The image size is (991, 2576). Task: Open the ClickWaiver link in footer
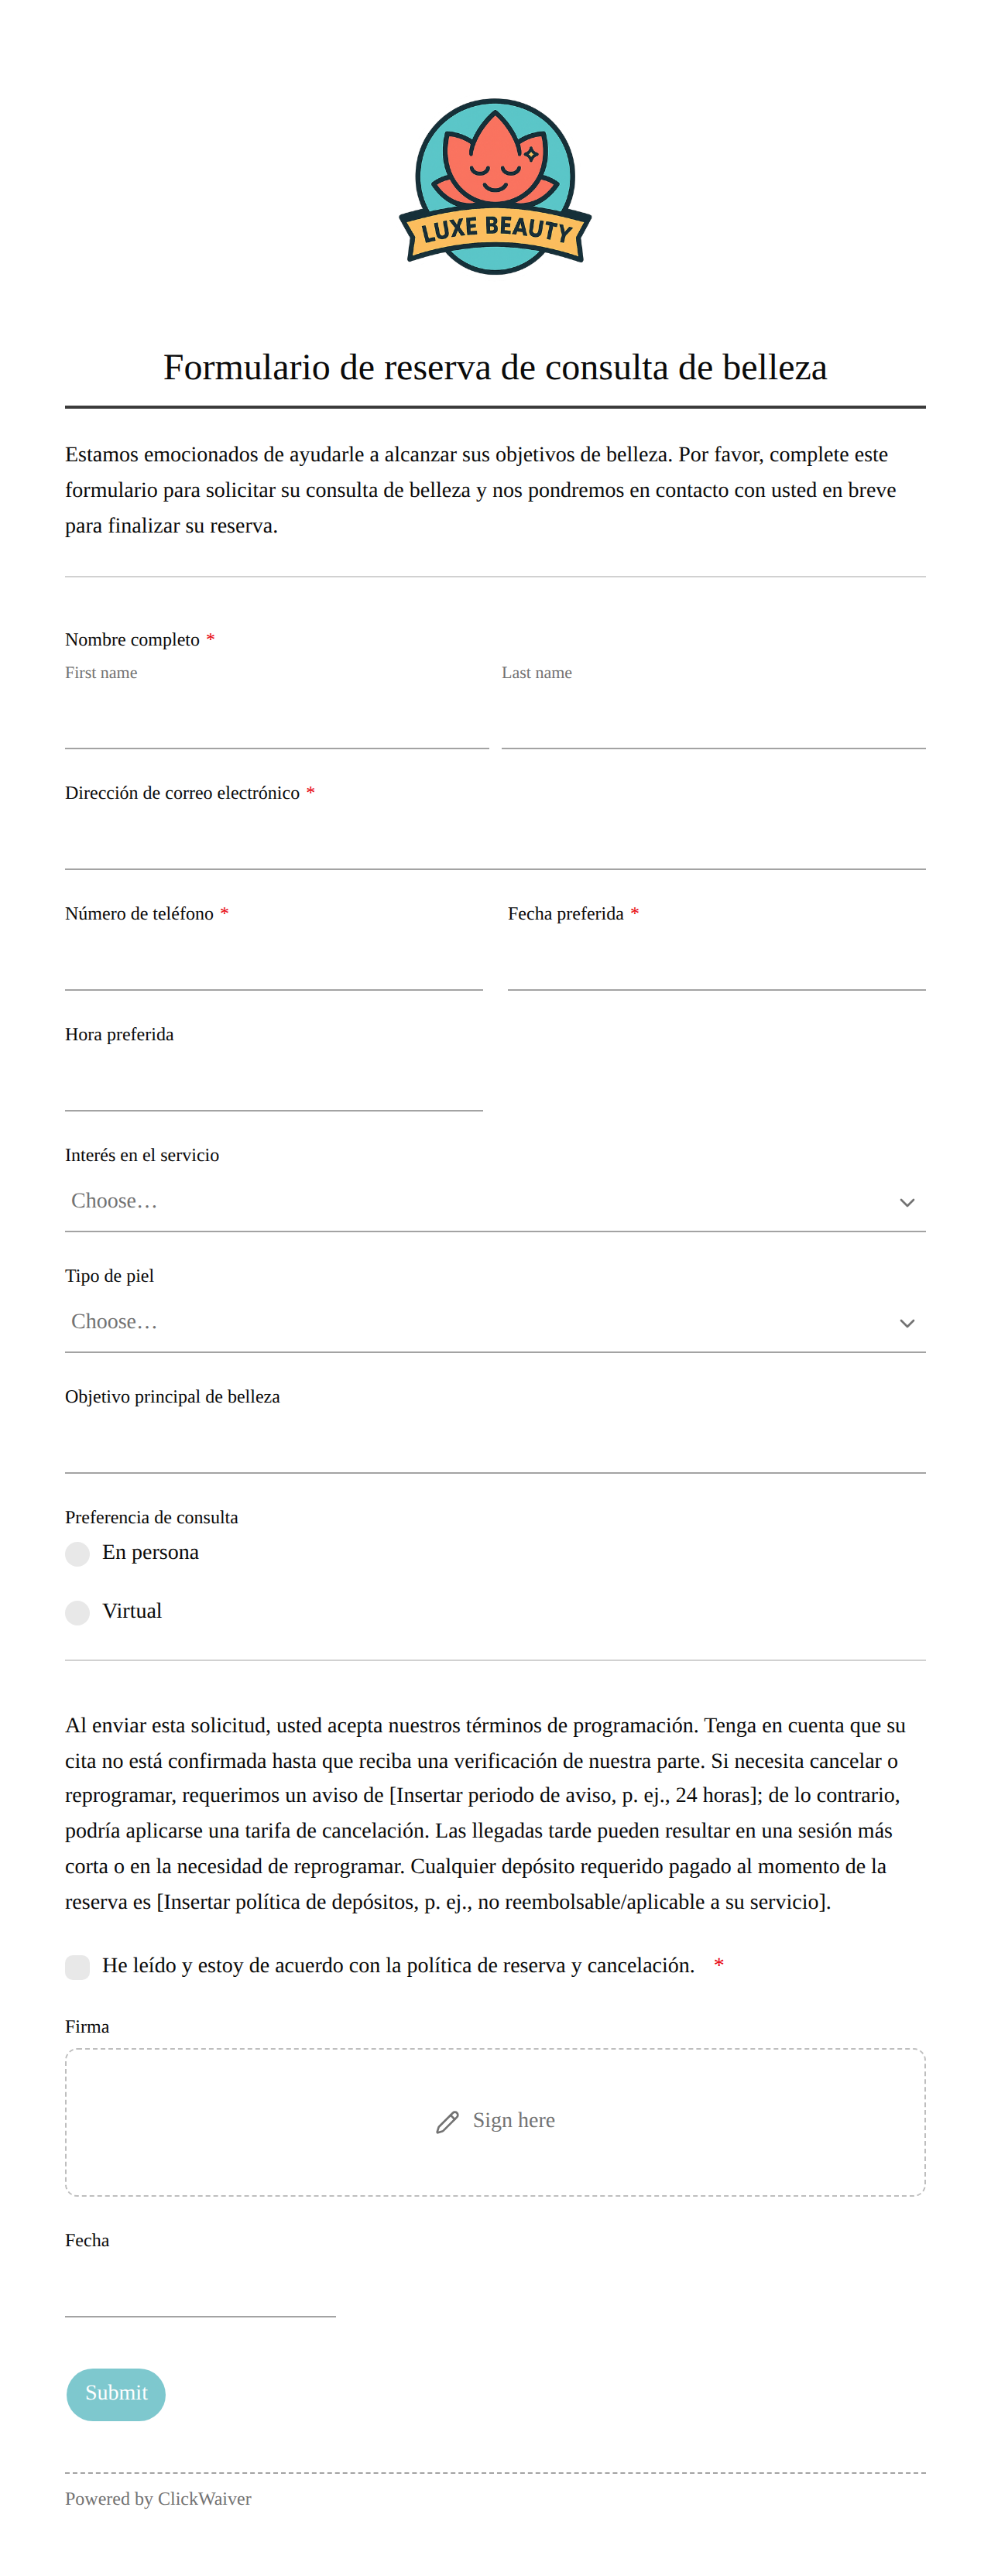pos(204,2498)
